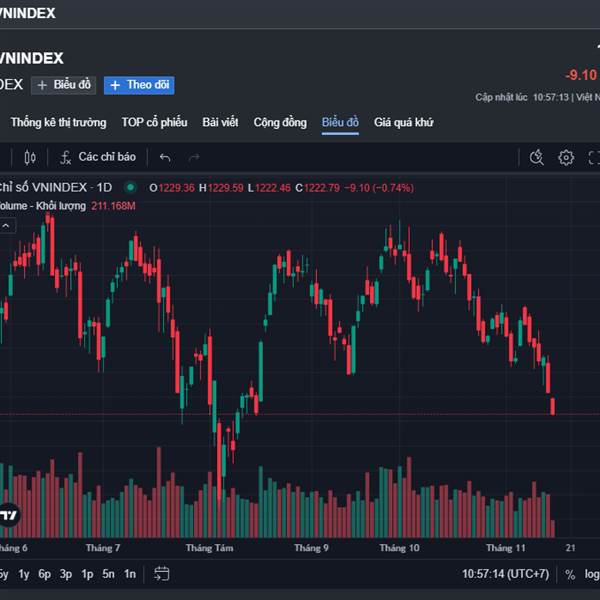Click the open value O1229.36
The width and height of the screenshot is (600, 600).
pos(172,188)
